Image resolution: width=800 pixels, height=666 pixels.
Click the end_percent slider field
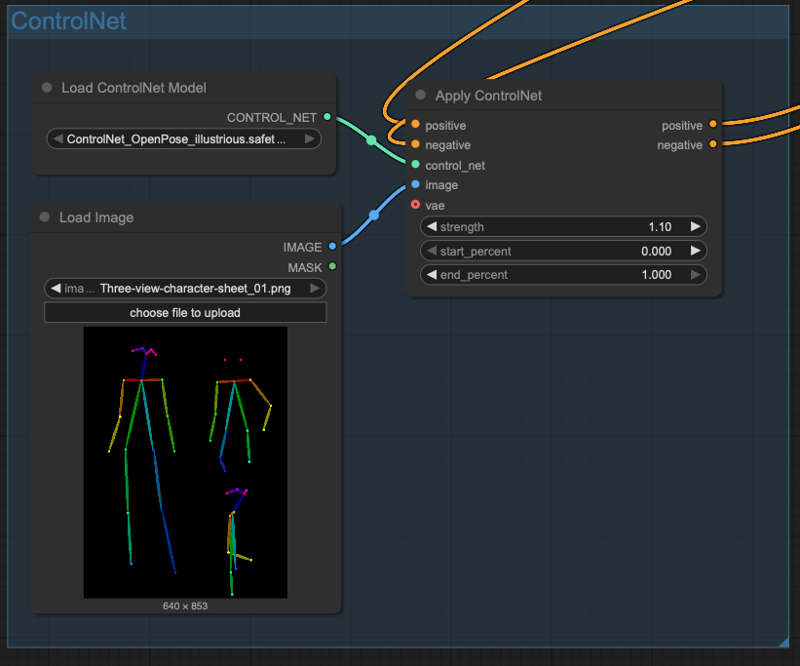tap(563, 275)
